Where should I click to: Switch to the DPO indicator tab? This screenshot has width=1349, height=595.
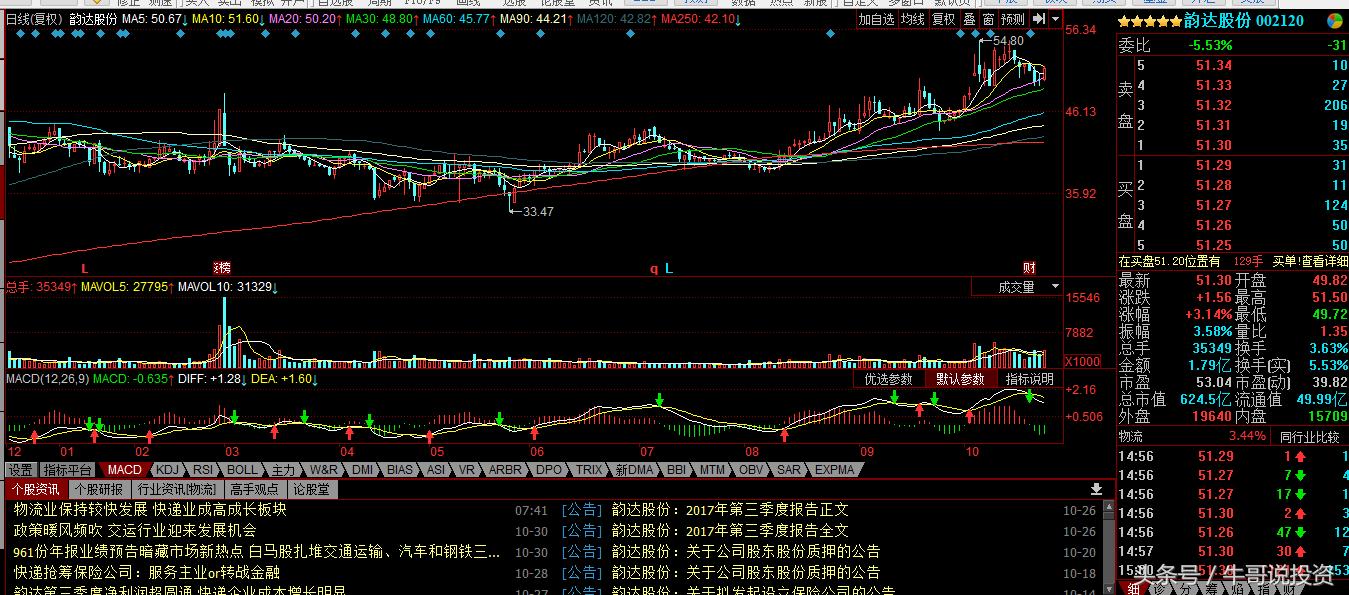[549, 470]
